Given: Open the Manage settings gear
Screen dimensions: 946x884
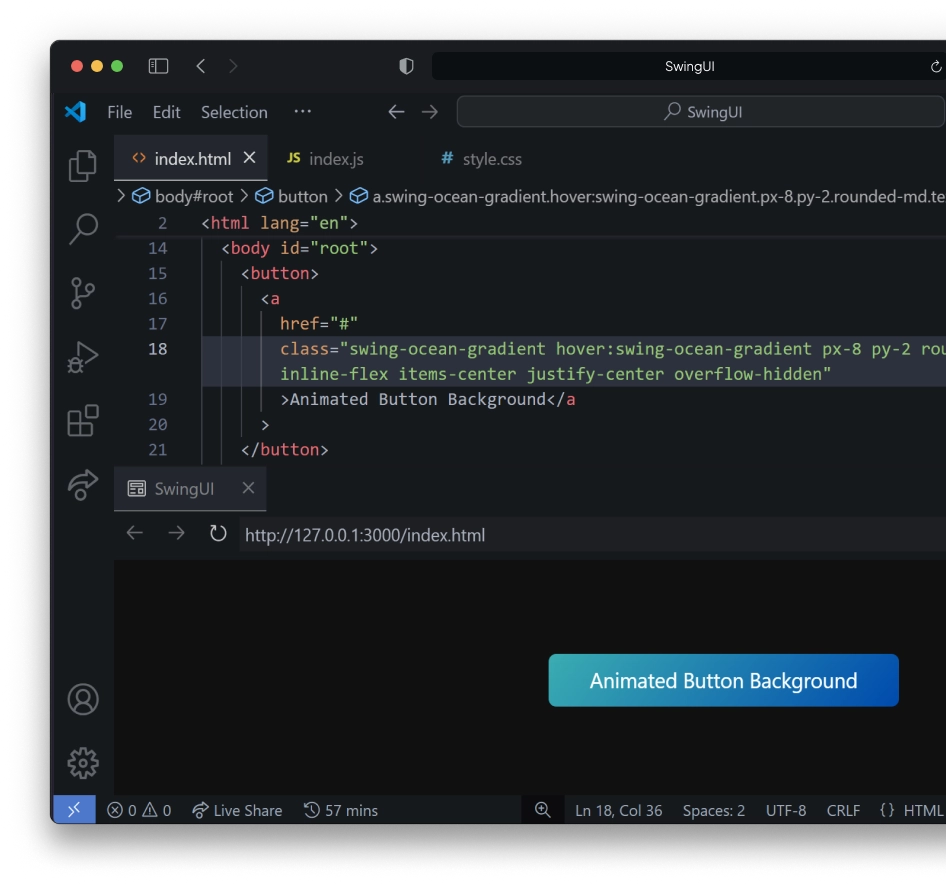Looking at the screenshot, I should coord(83,763).
